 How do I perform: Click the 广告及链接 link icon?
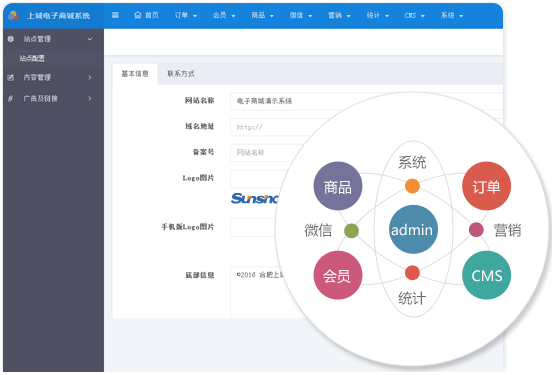(x=11, y=98)
